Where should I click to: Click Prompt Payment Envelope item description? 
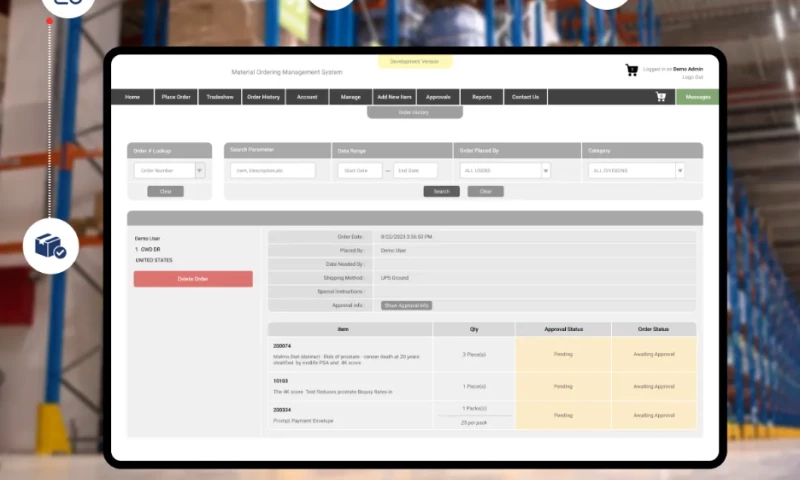[x=303, y=421]
